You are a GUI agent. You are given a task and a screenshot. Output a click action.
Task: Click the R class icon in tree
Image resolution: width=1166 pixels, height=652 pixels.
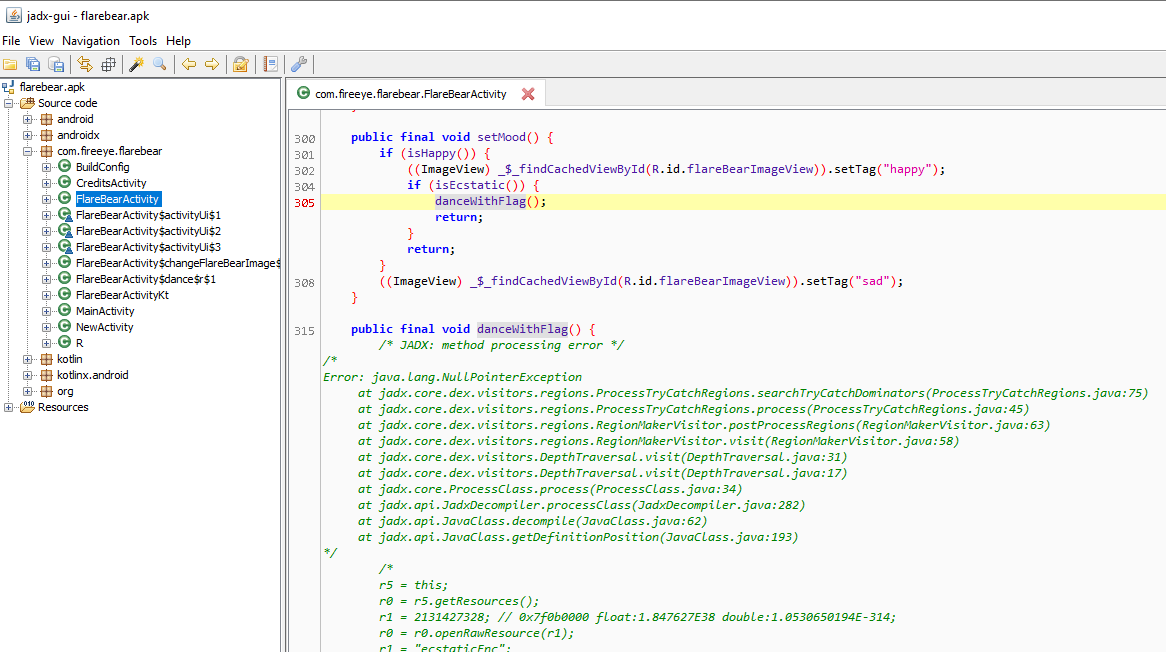click(65, 343)
